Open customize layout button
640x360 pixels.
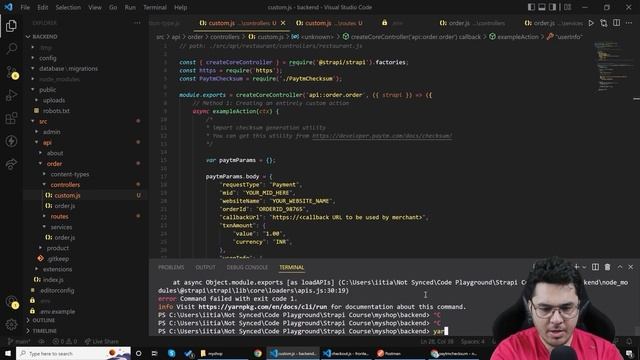pos(567,7)
